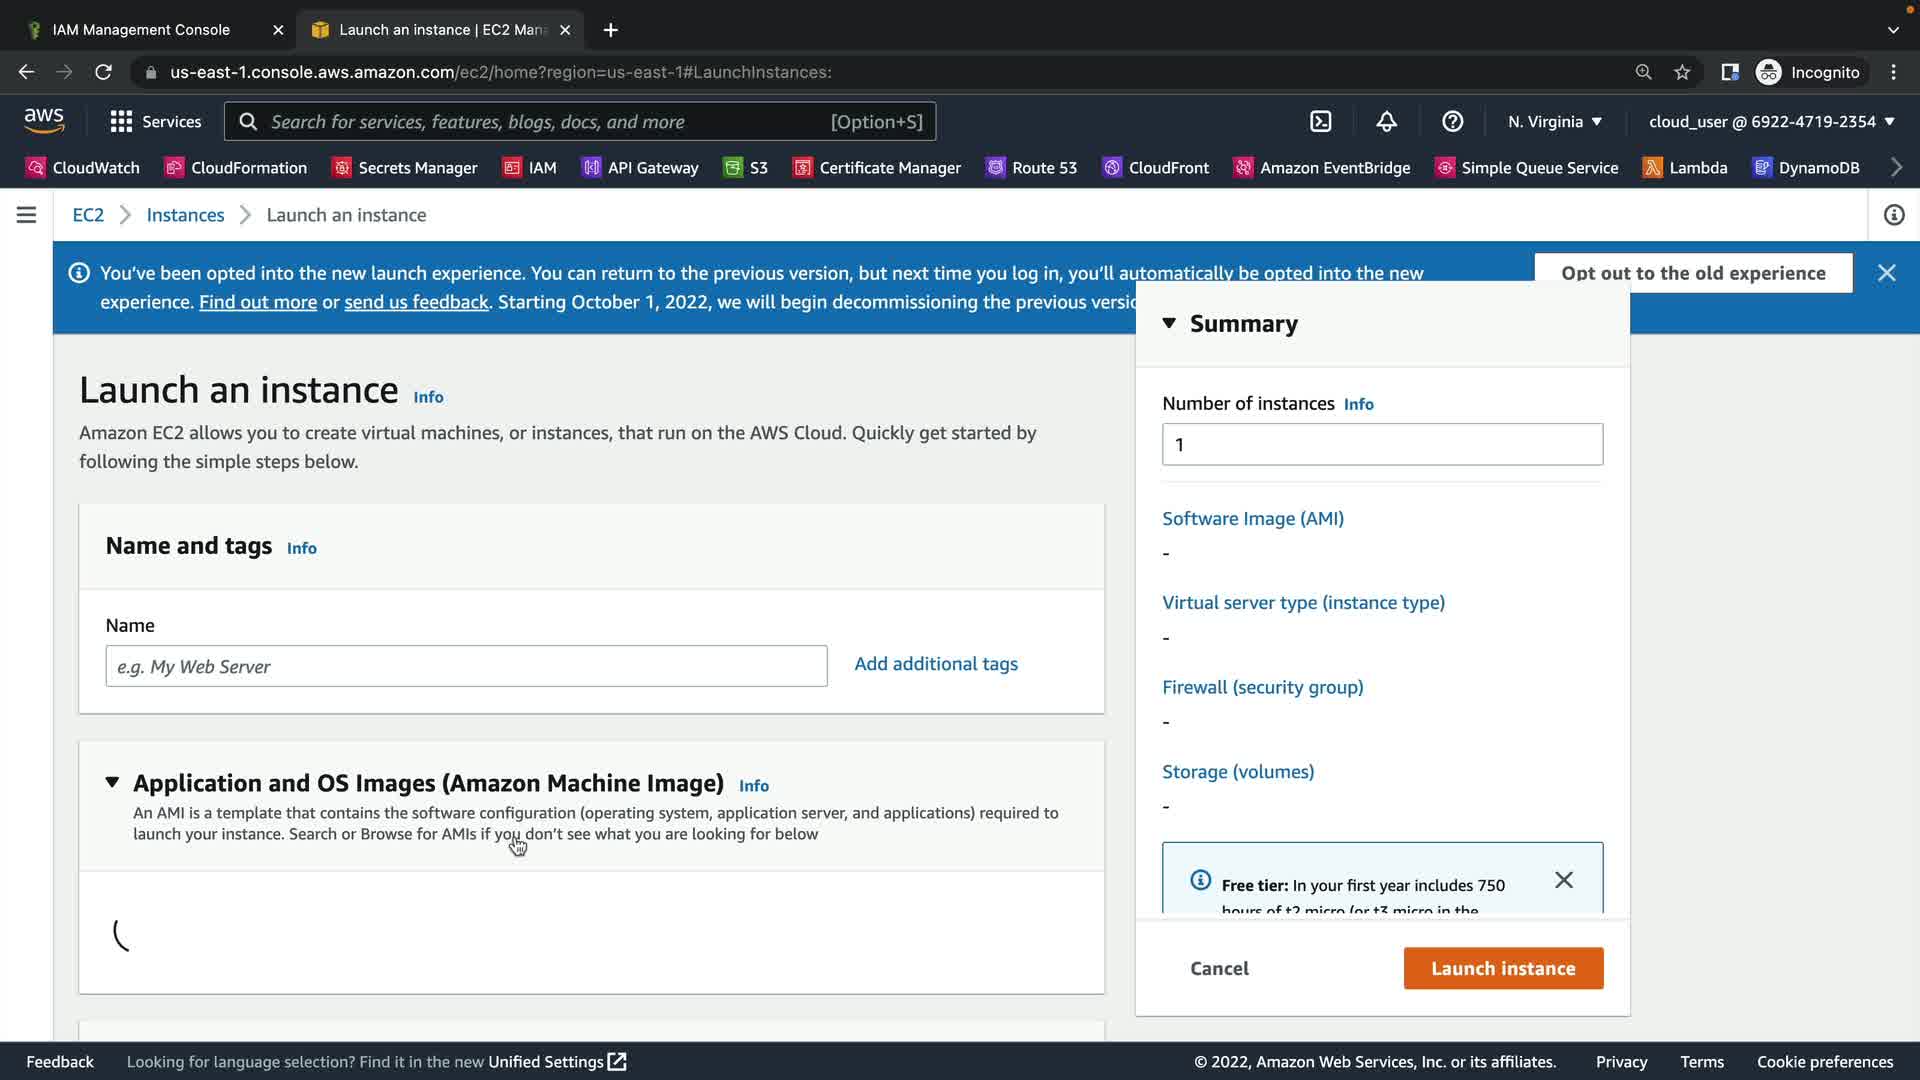
Task: Click the AWS logo home icon
Action: (44, 121)
